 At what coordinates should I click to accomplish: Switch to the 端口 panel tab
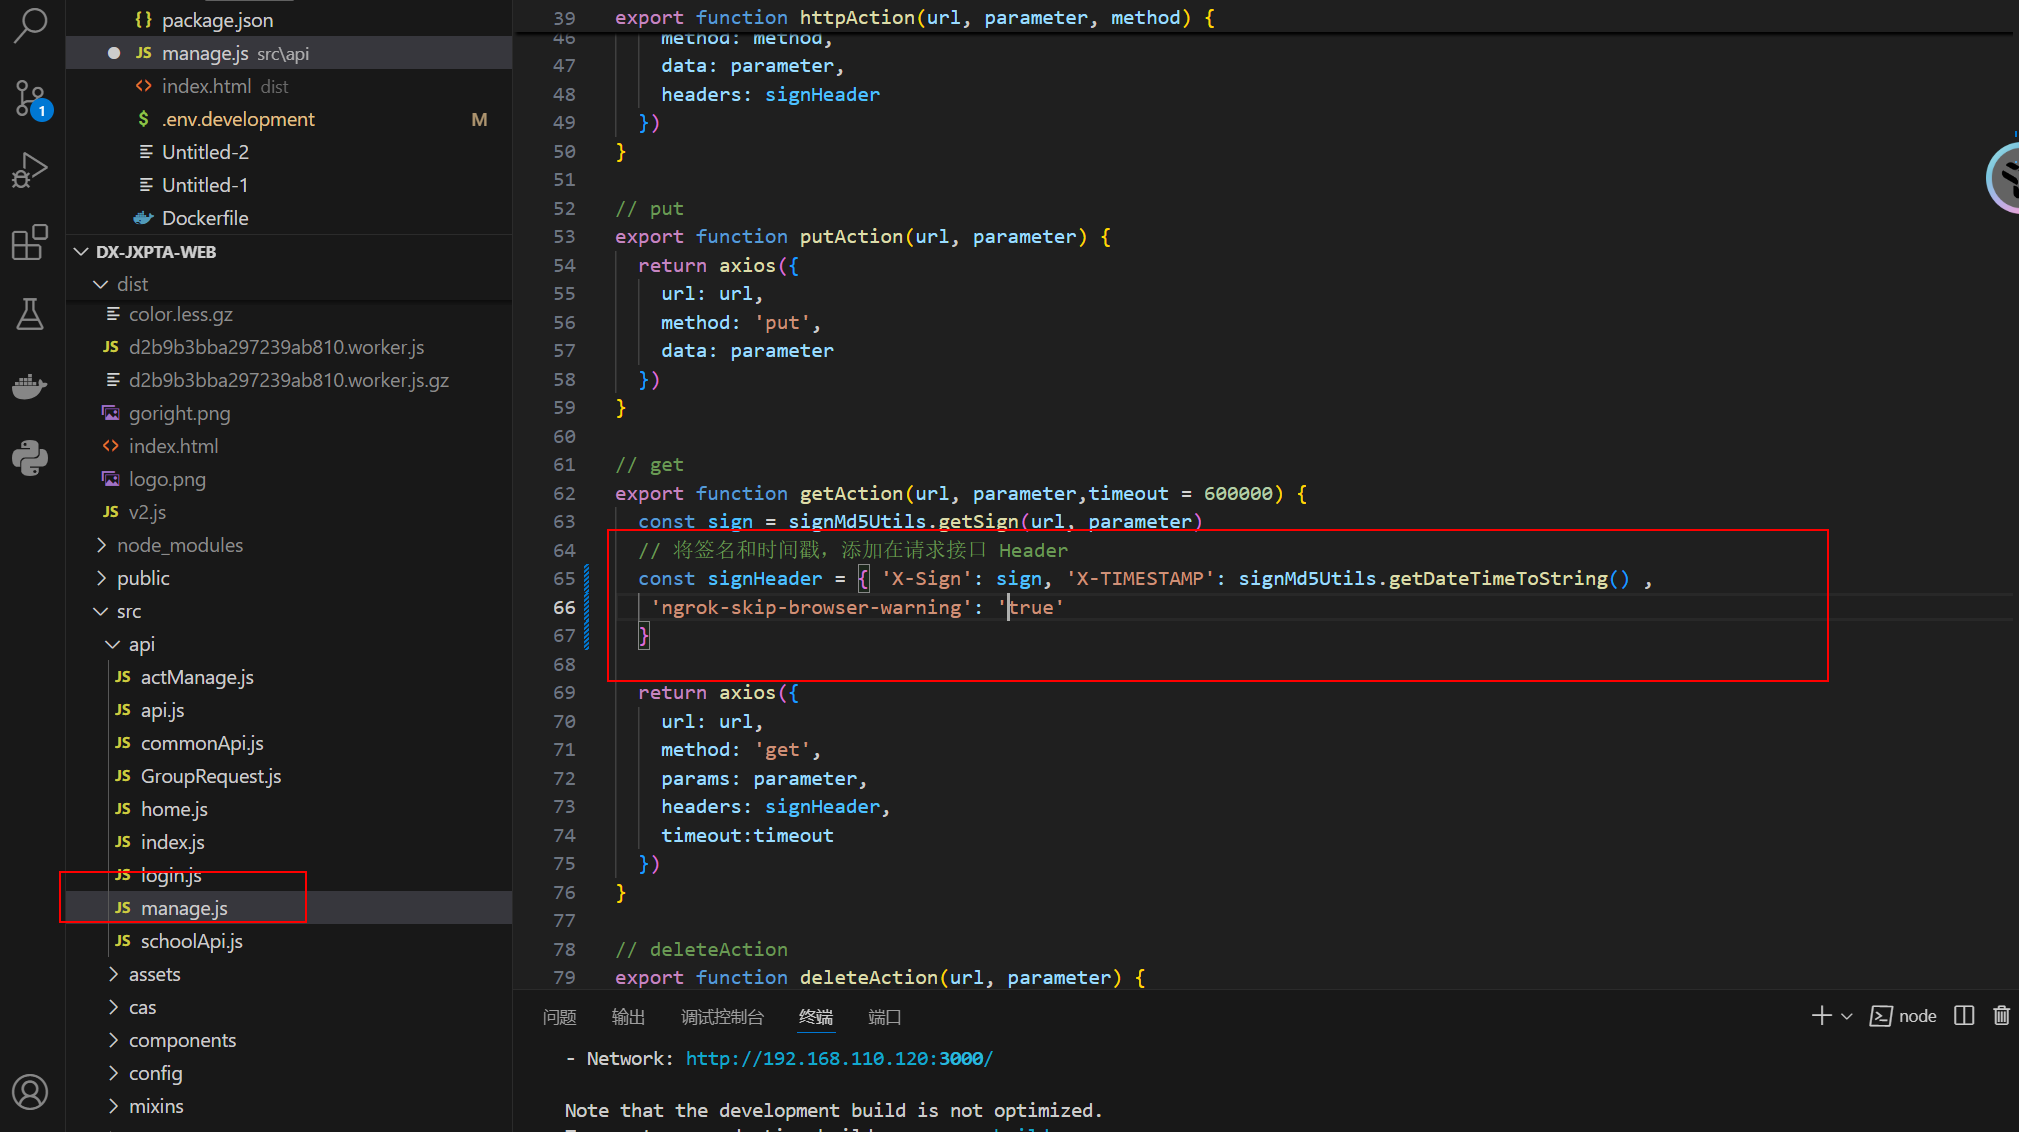click(884, 1017)
